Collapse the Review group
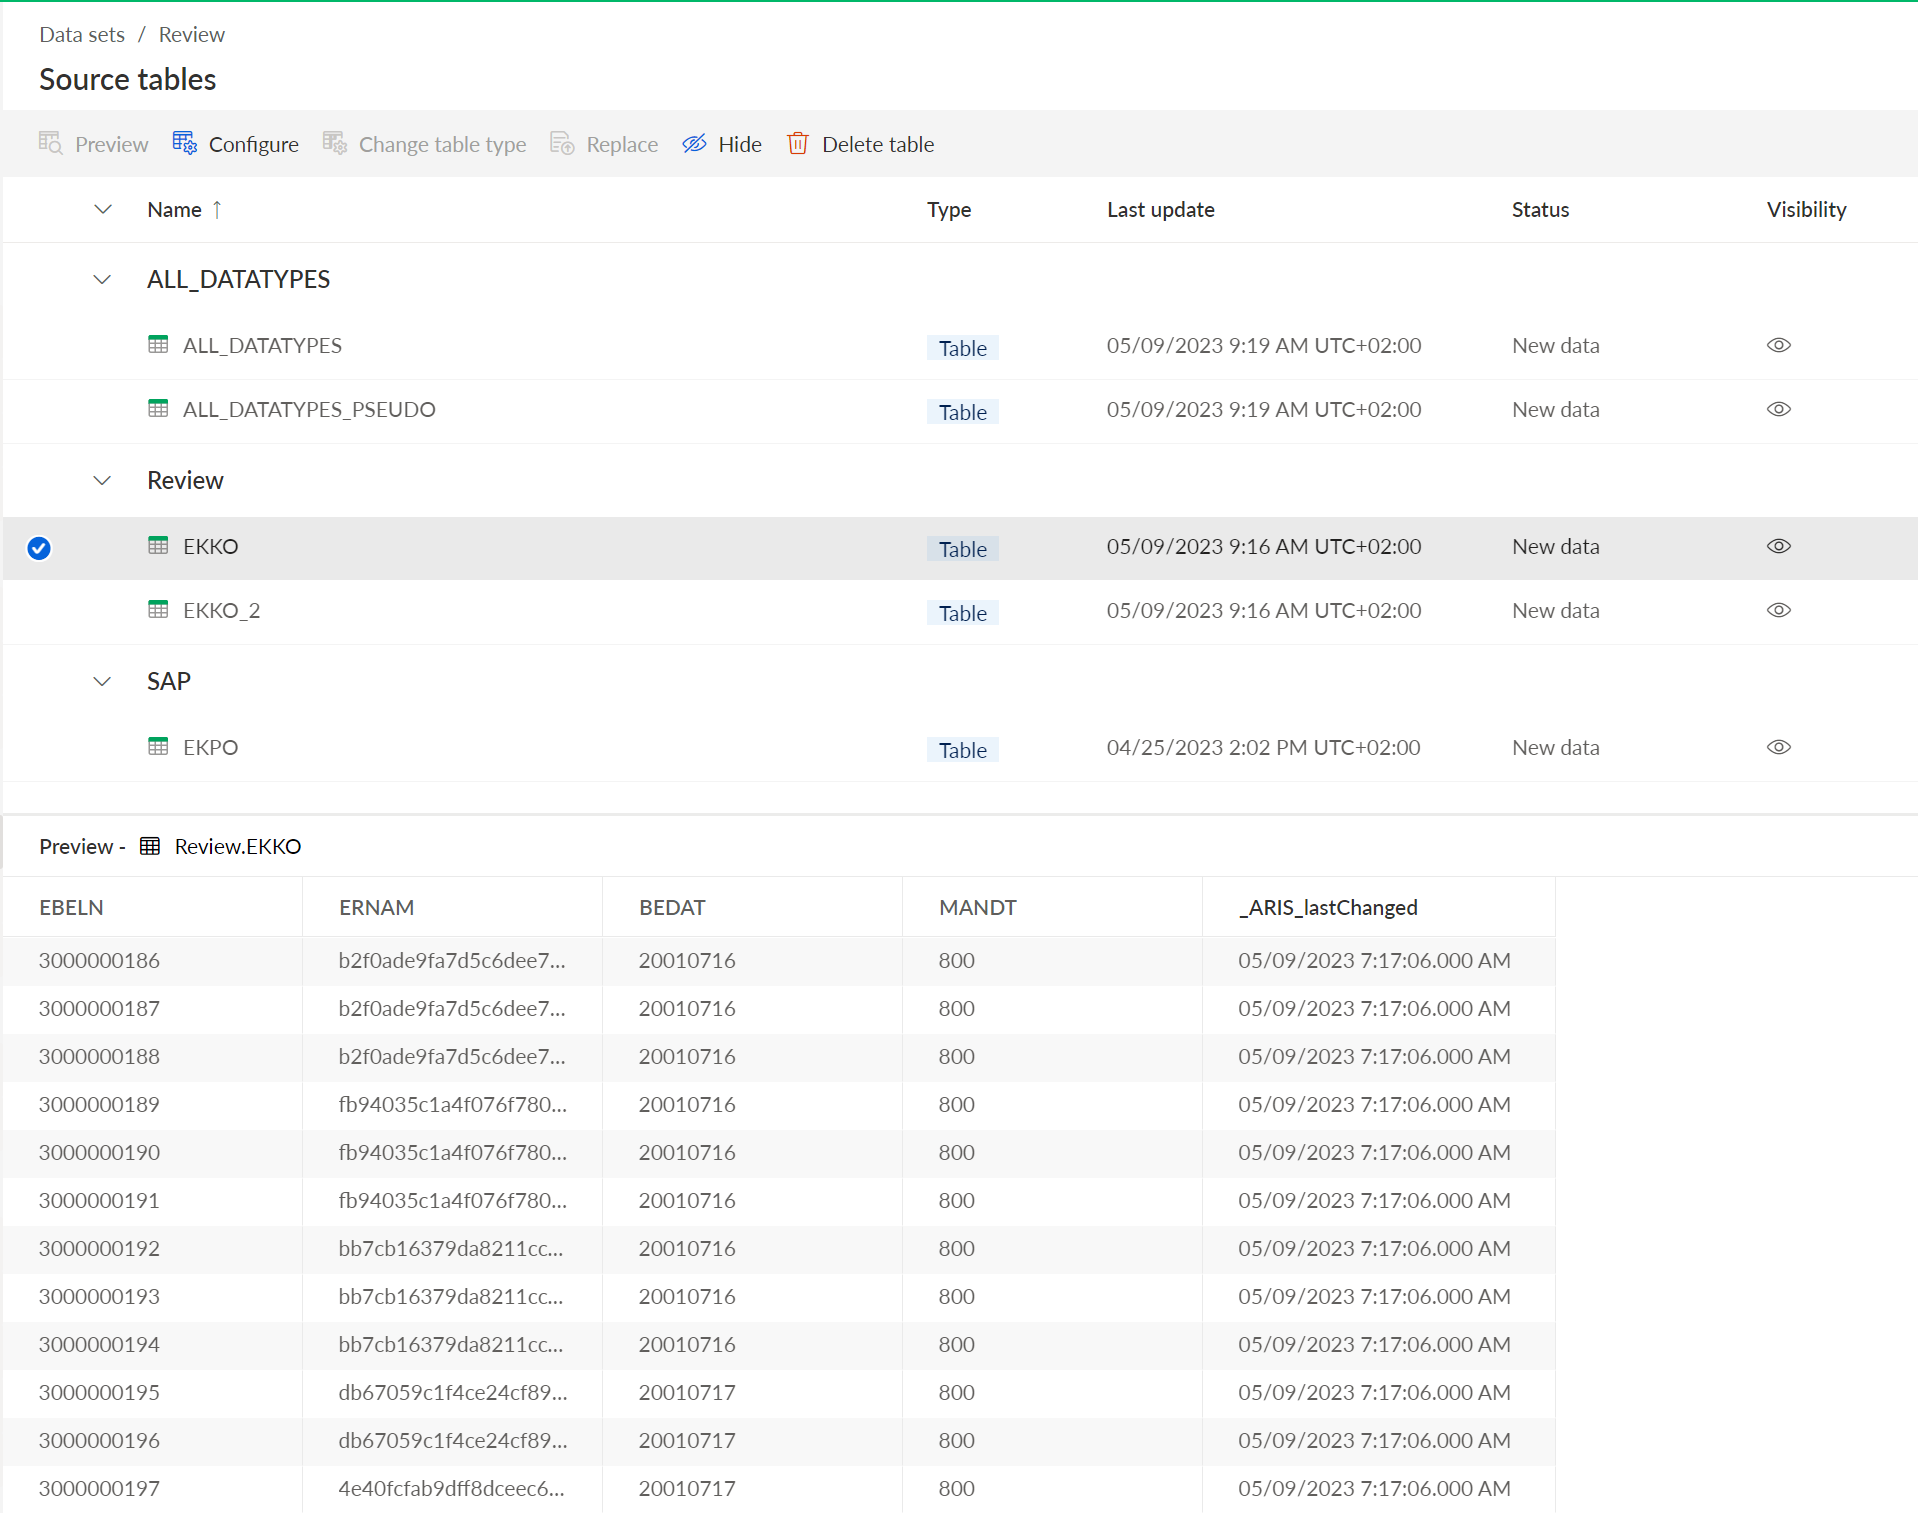The width and height of the screenshot is (1918, 1513). pos(102,480)
